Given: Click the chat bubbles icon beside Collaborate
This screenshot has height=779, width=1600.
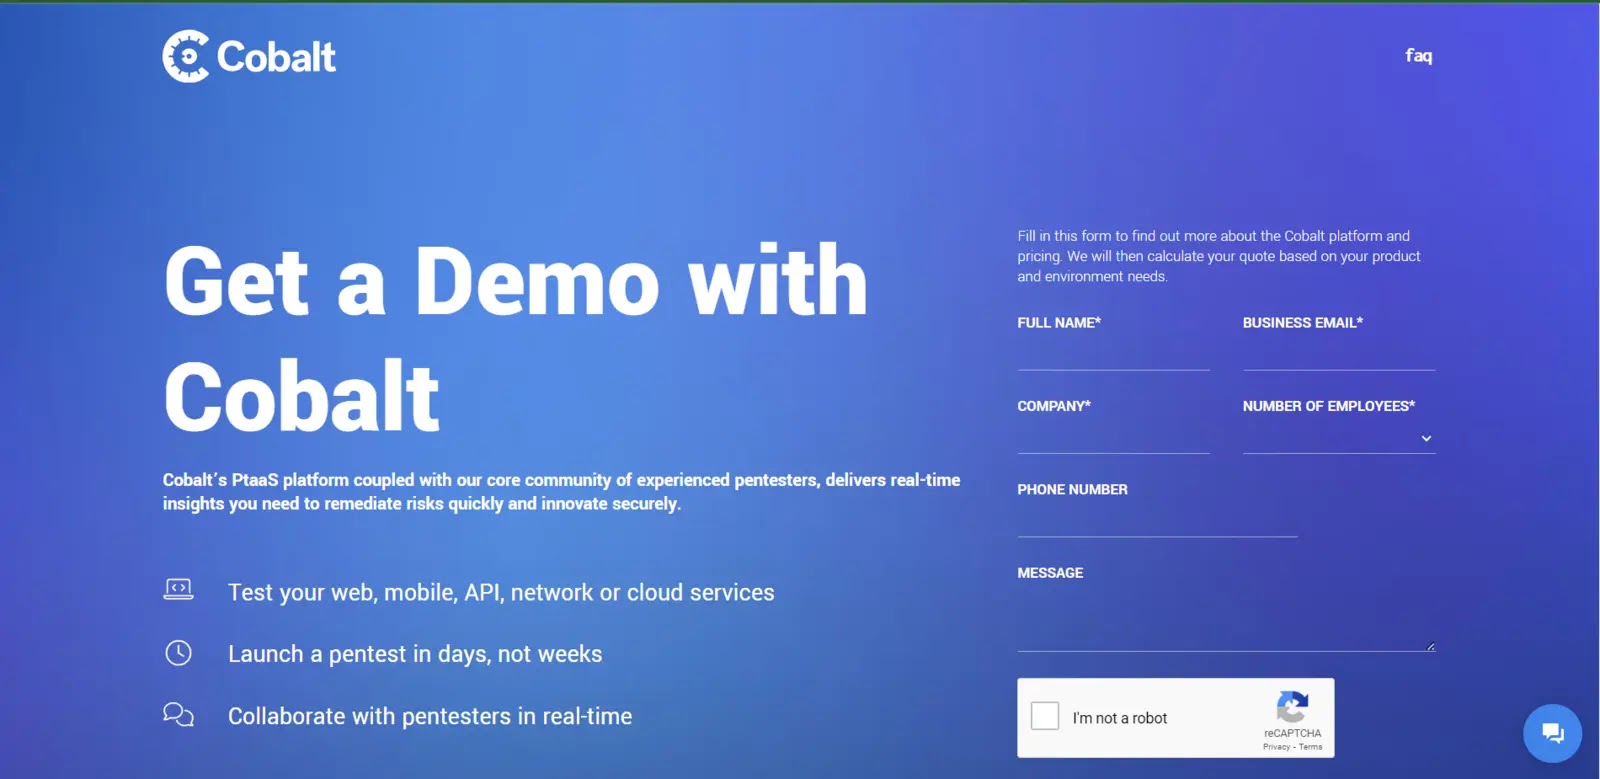Looking at the screenshot, I should 178,715.
